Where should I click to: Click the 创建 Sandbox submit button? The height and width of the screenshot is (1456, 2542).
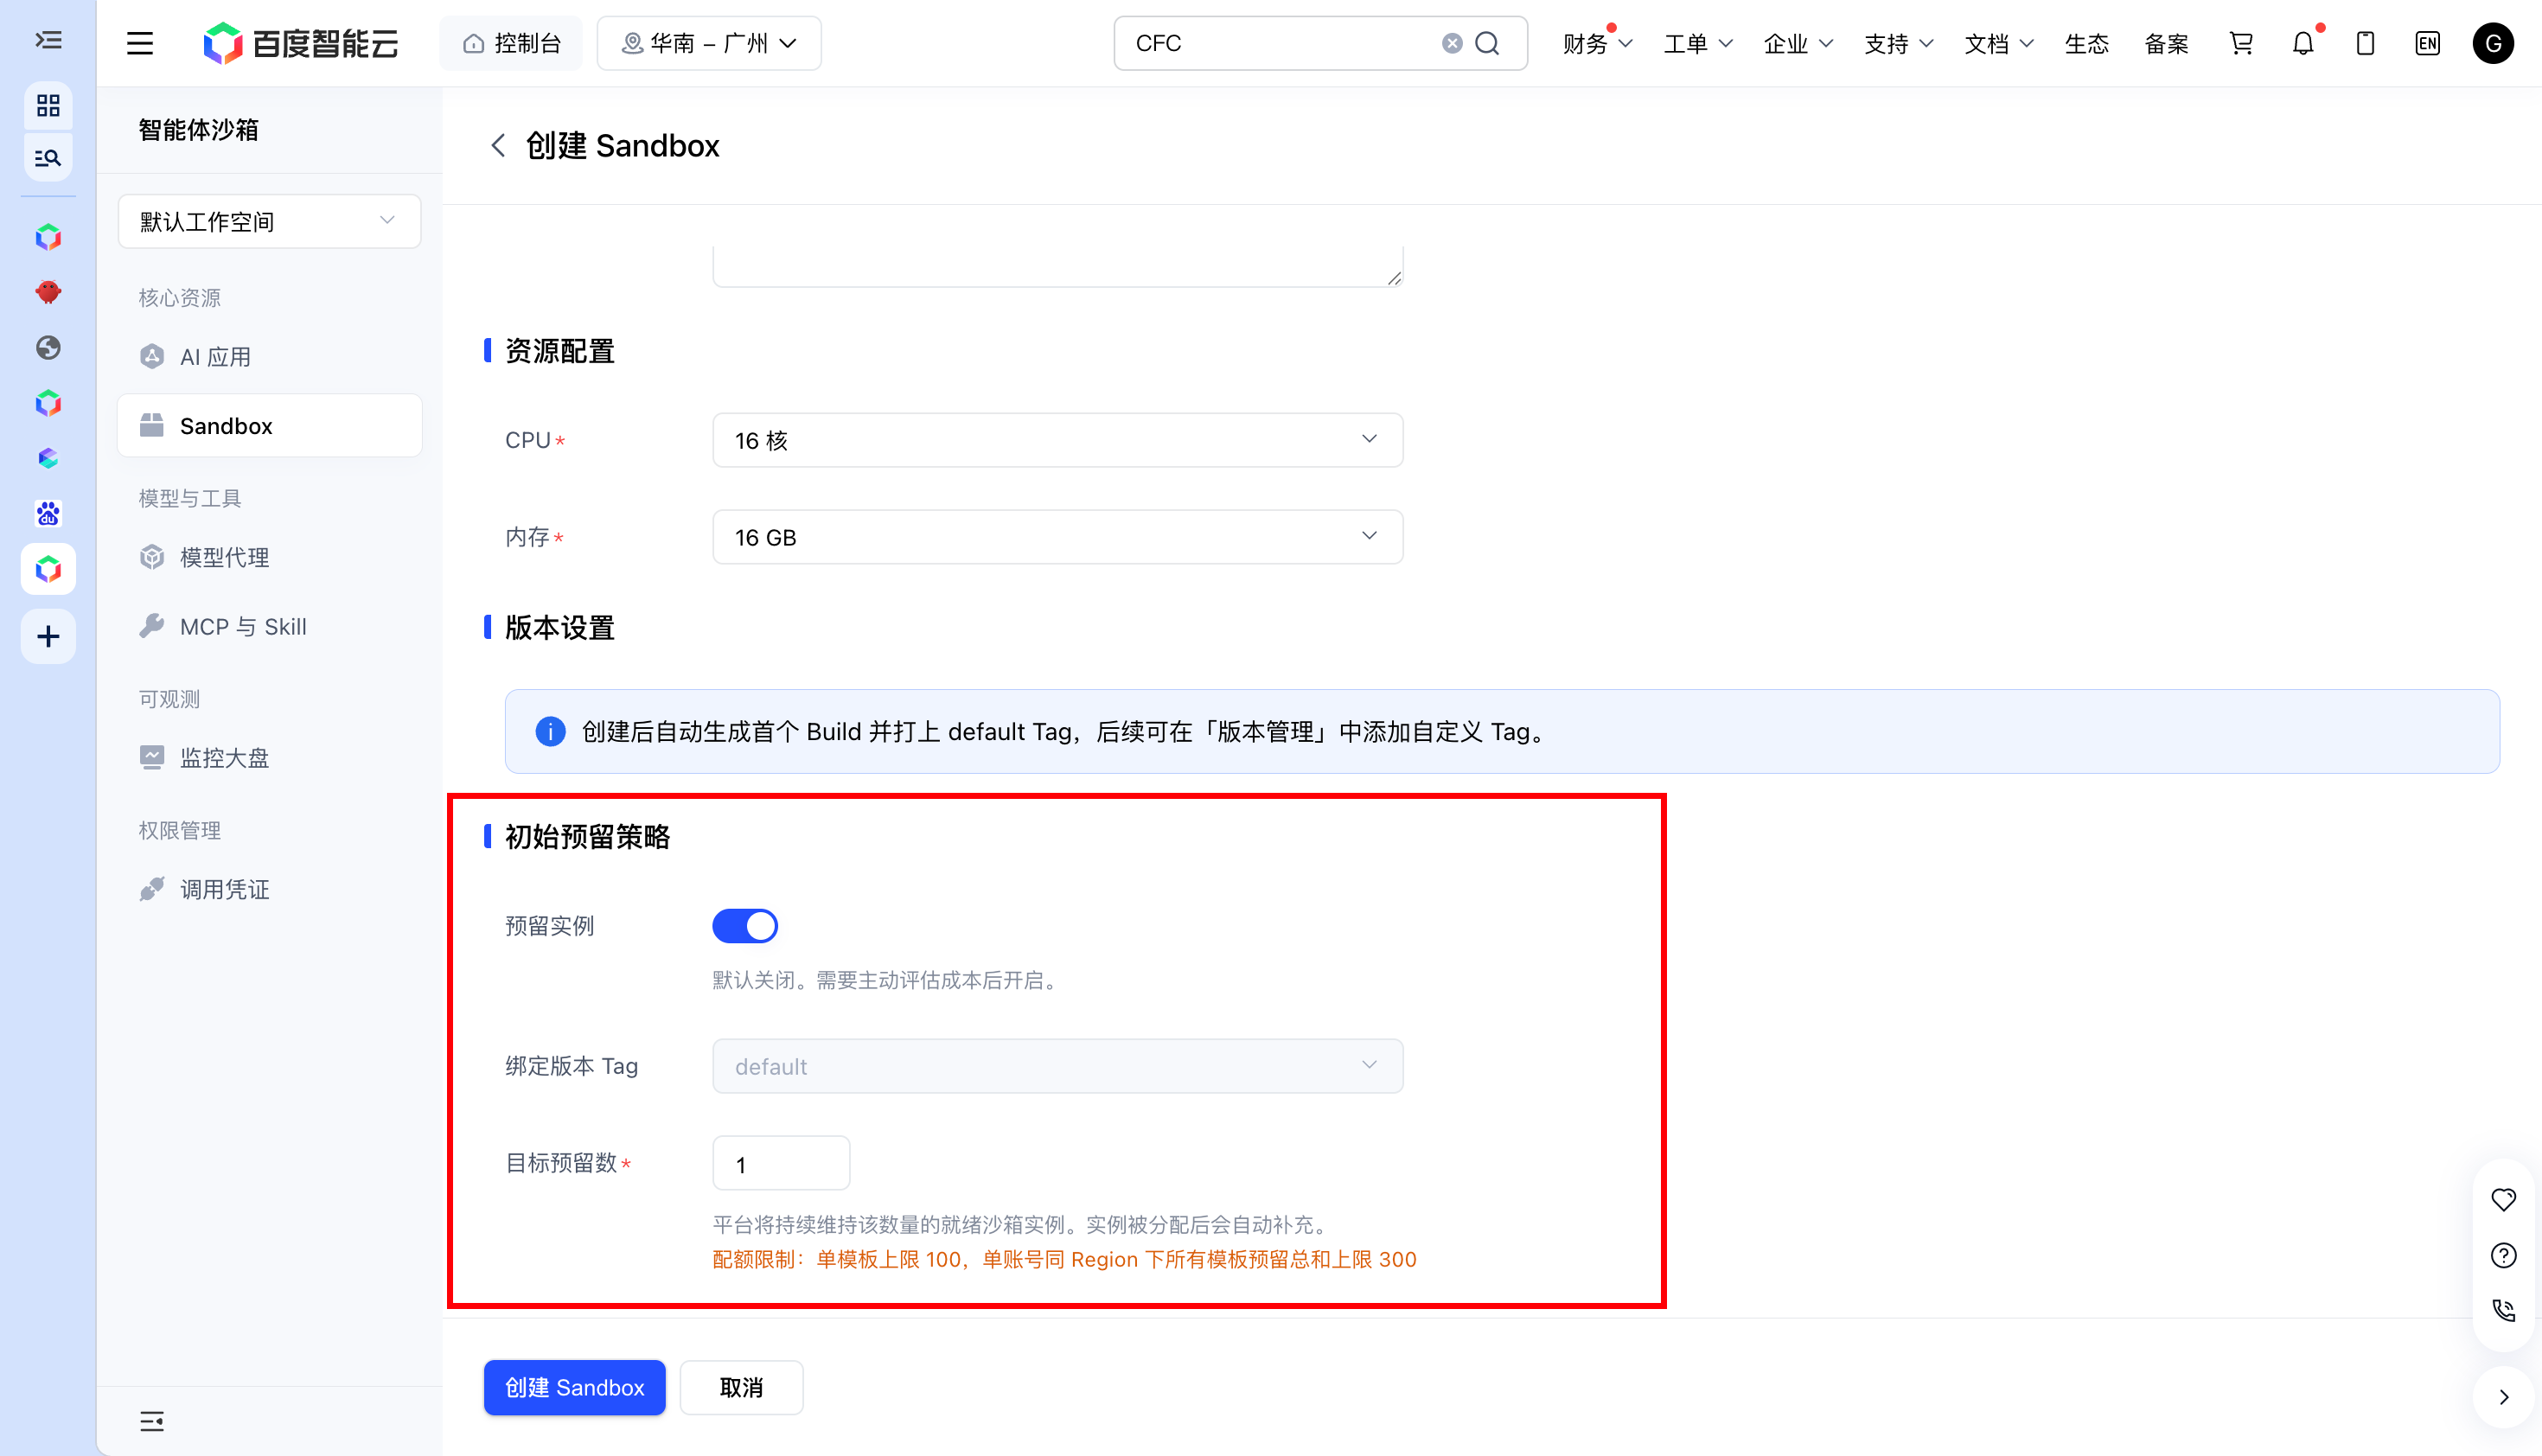574,1387
